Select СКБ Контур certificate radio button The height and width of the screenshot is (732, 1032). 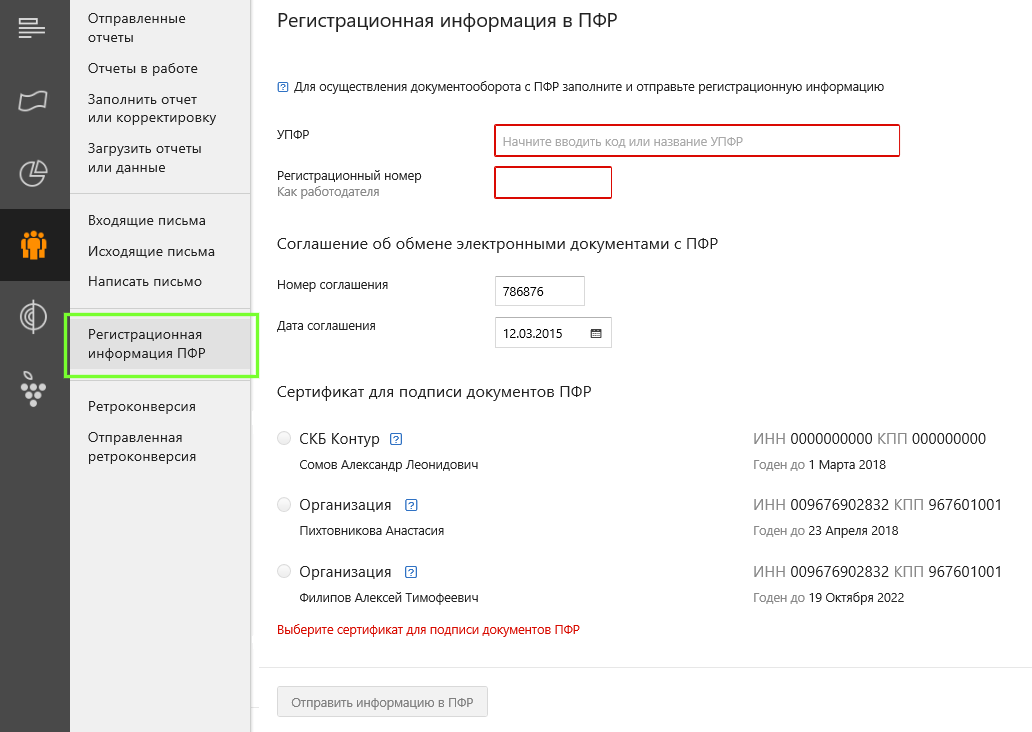[284, 438]
